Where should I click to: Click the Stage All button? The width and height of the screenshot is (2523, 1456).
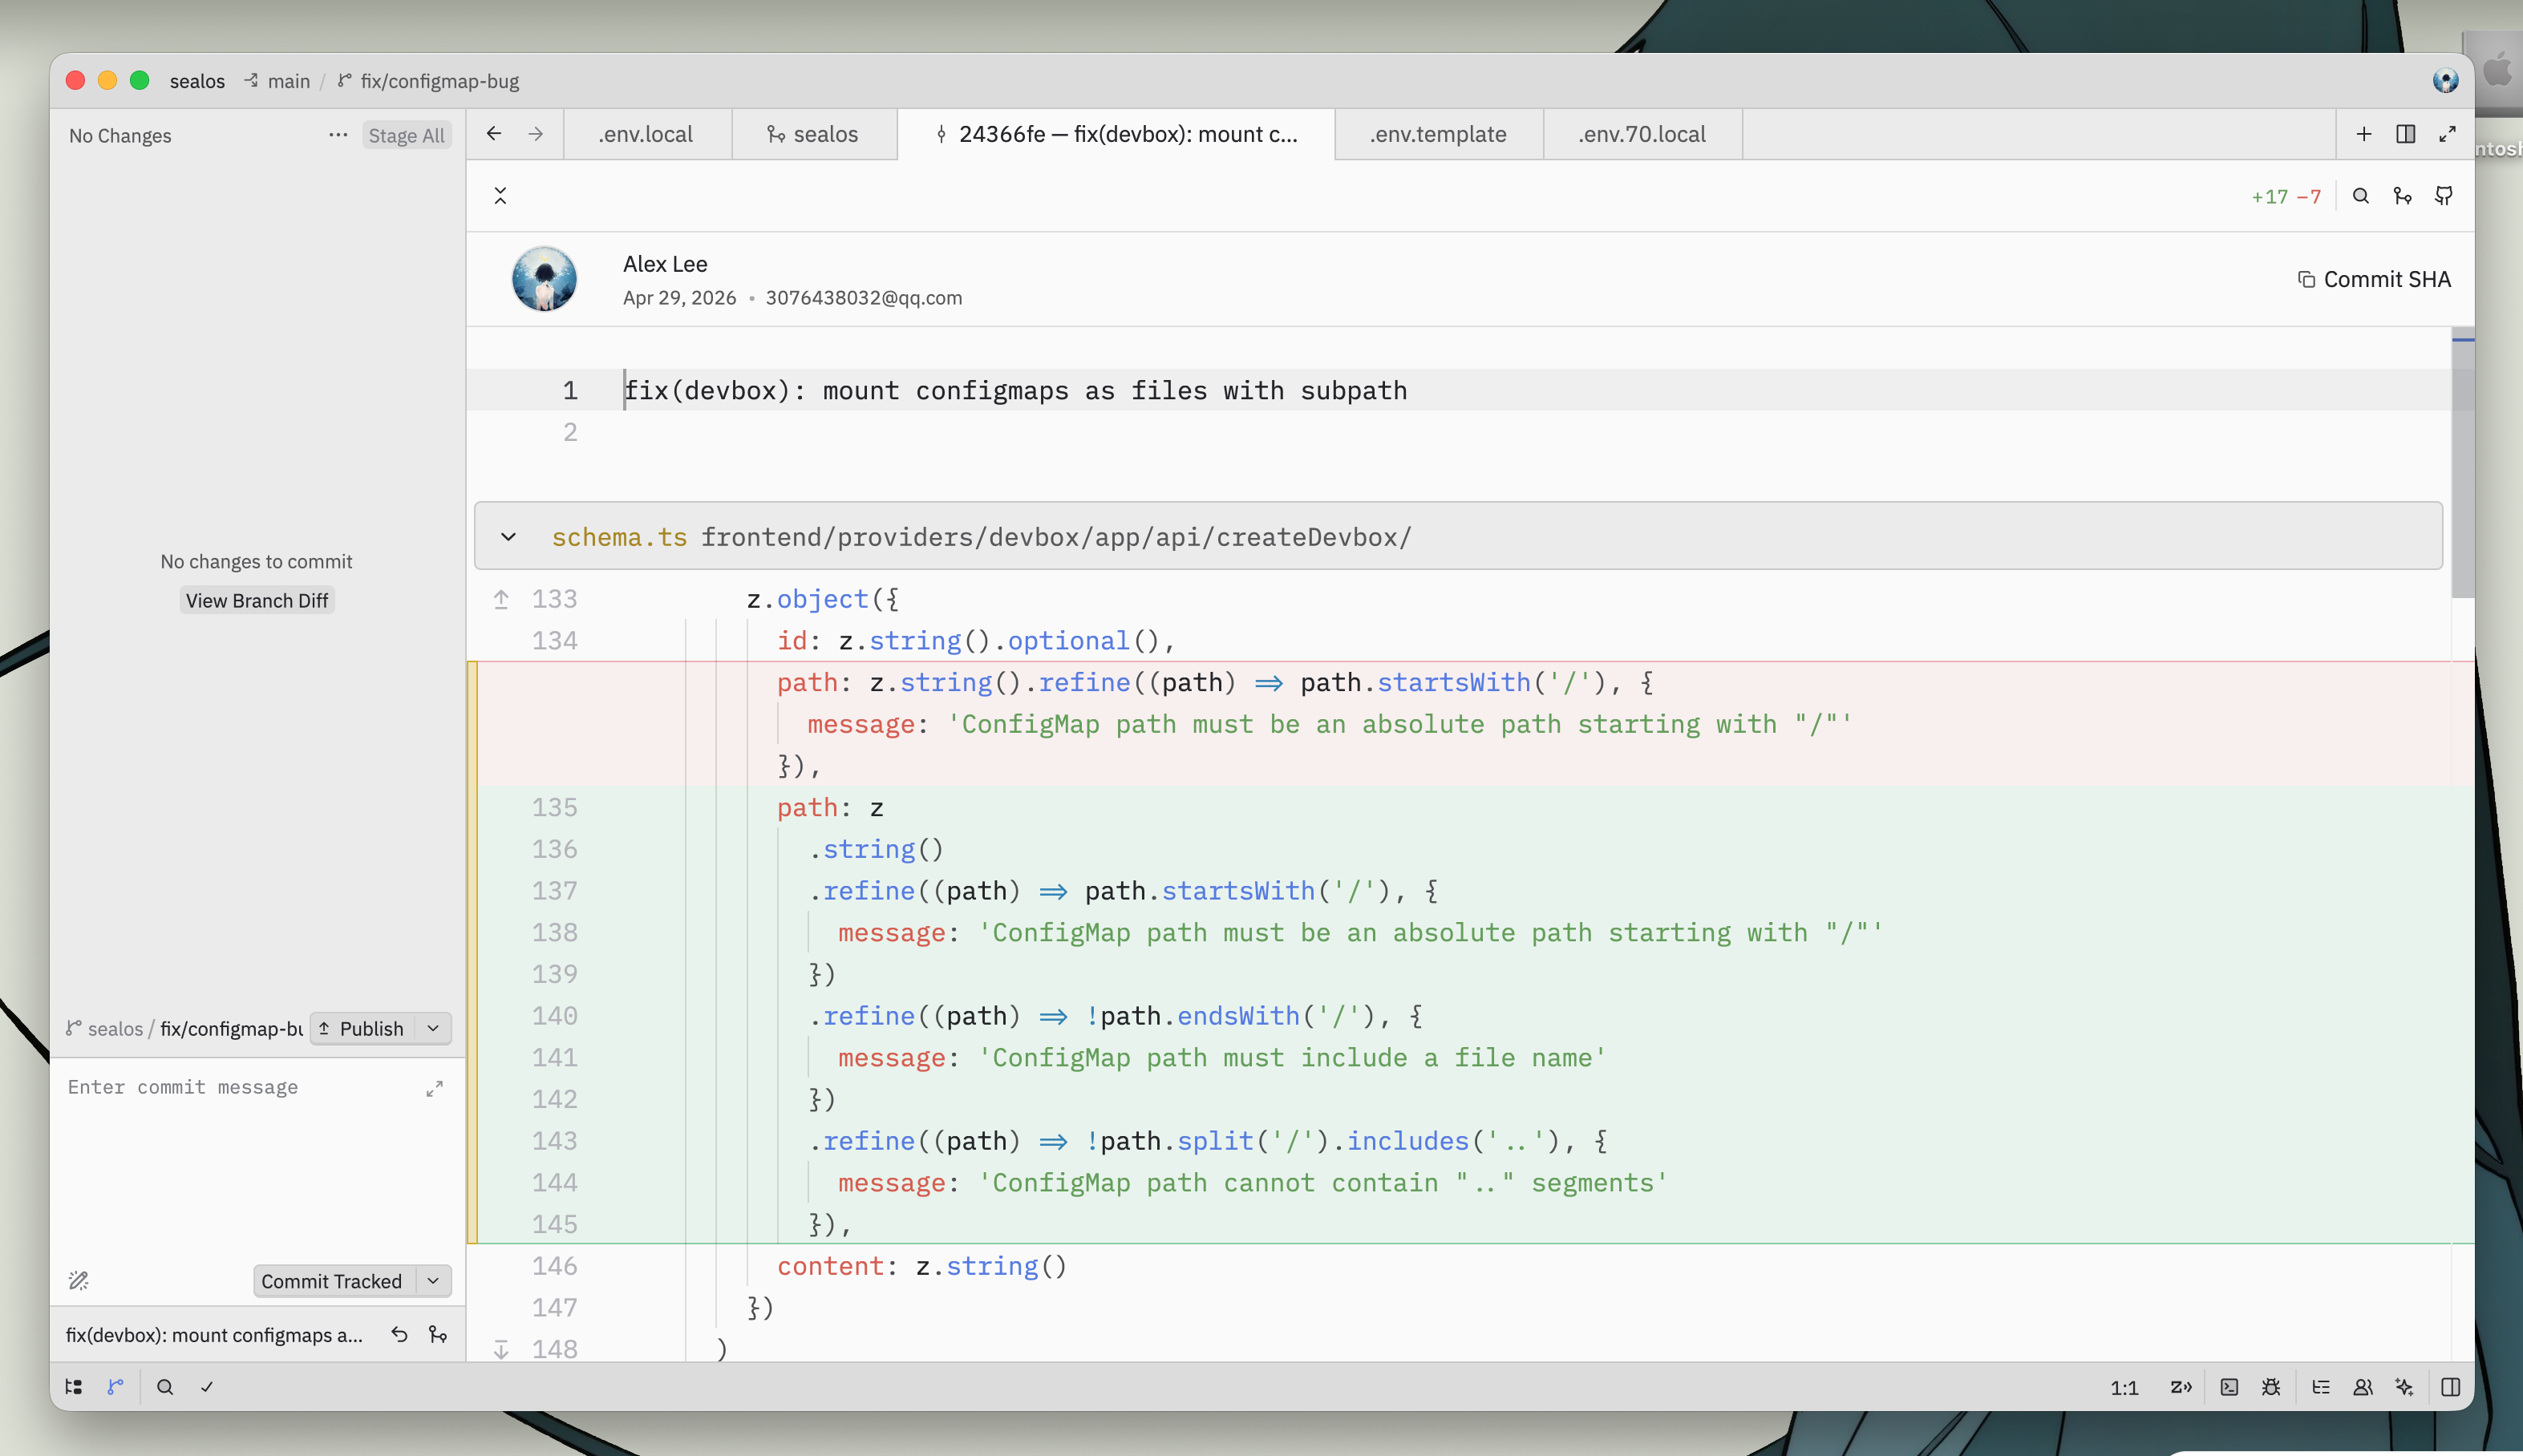[x=406, y=135]
